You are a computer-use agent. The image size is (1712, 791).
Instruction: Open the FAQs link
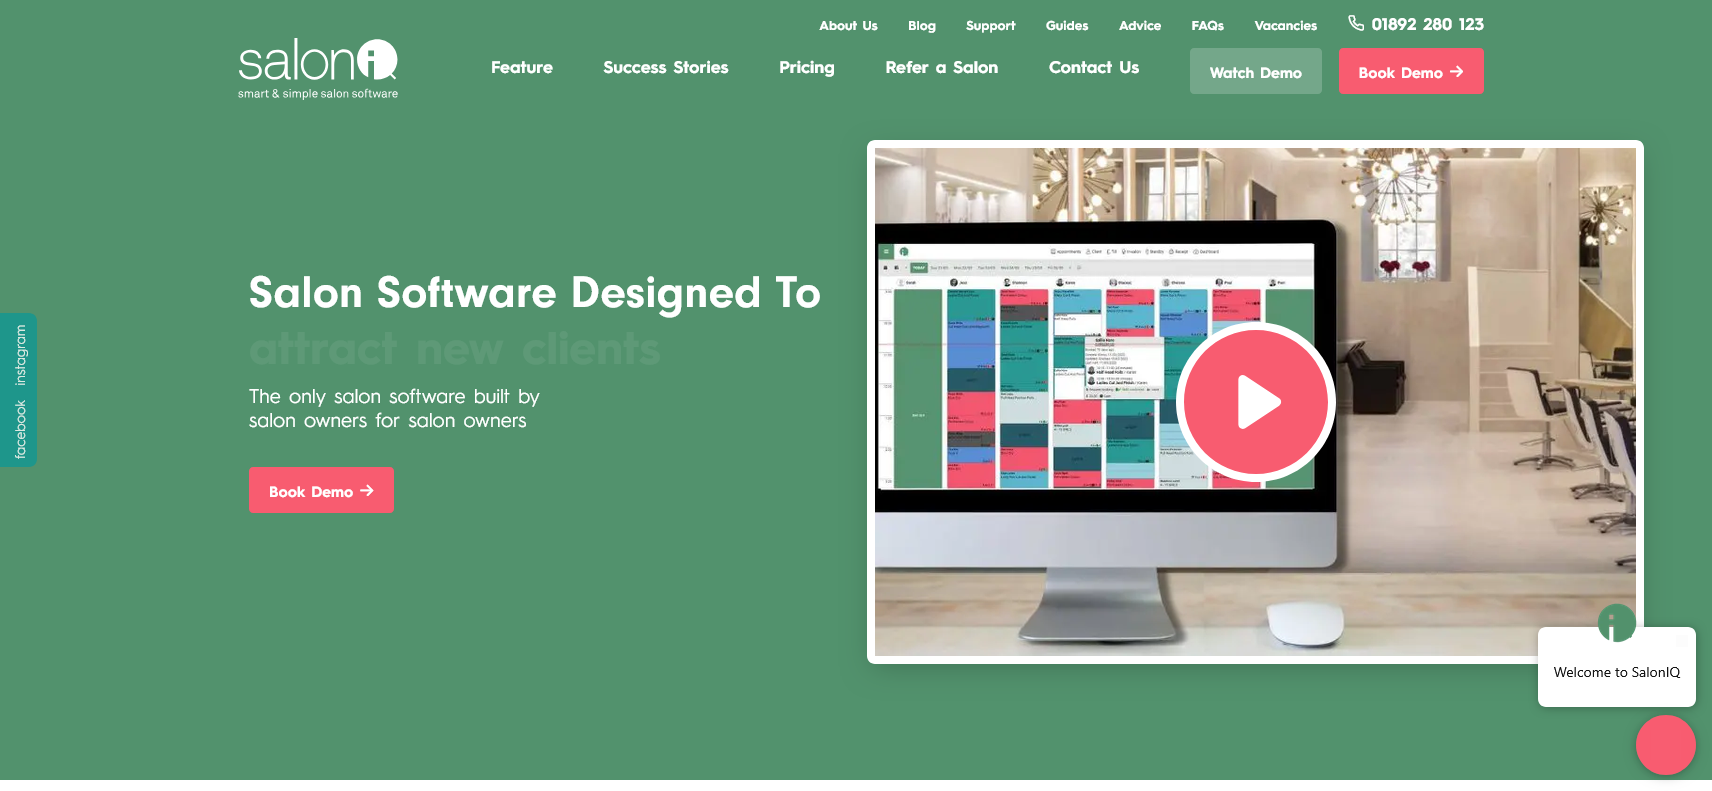click(1208, 26)
